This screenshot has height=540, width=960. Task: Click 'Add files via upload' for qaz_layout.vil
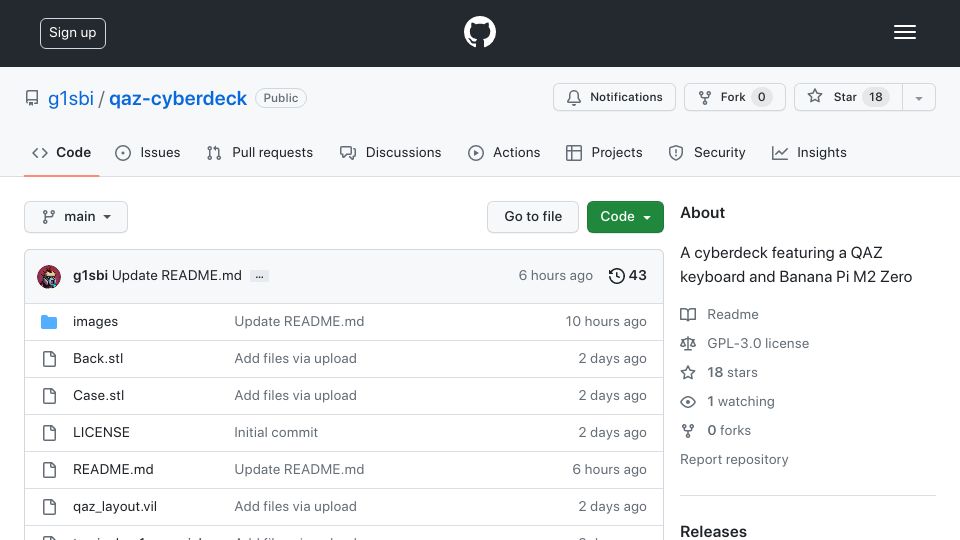point(295,506)
